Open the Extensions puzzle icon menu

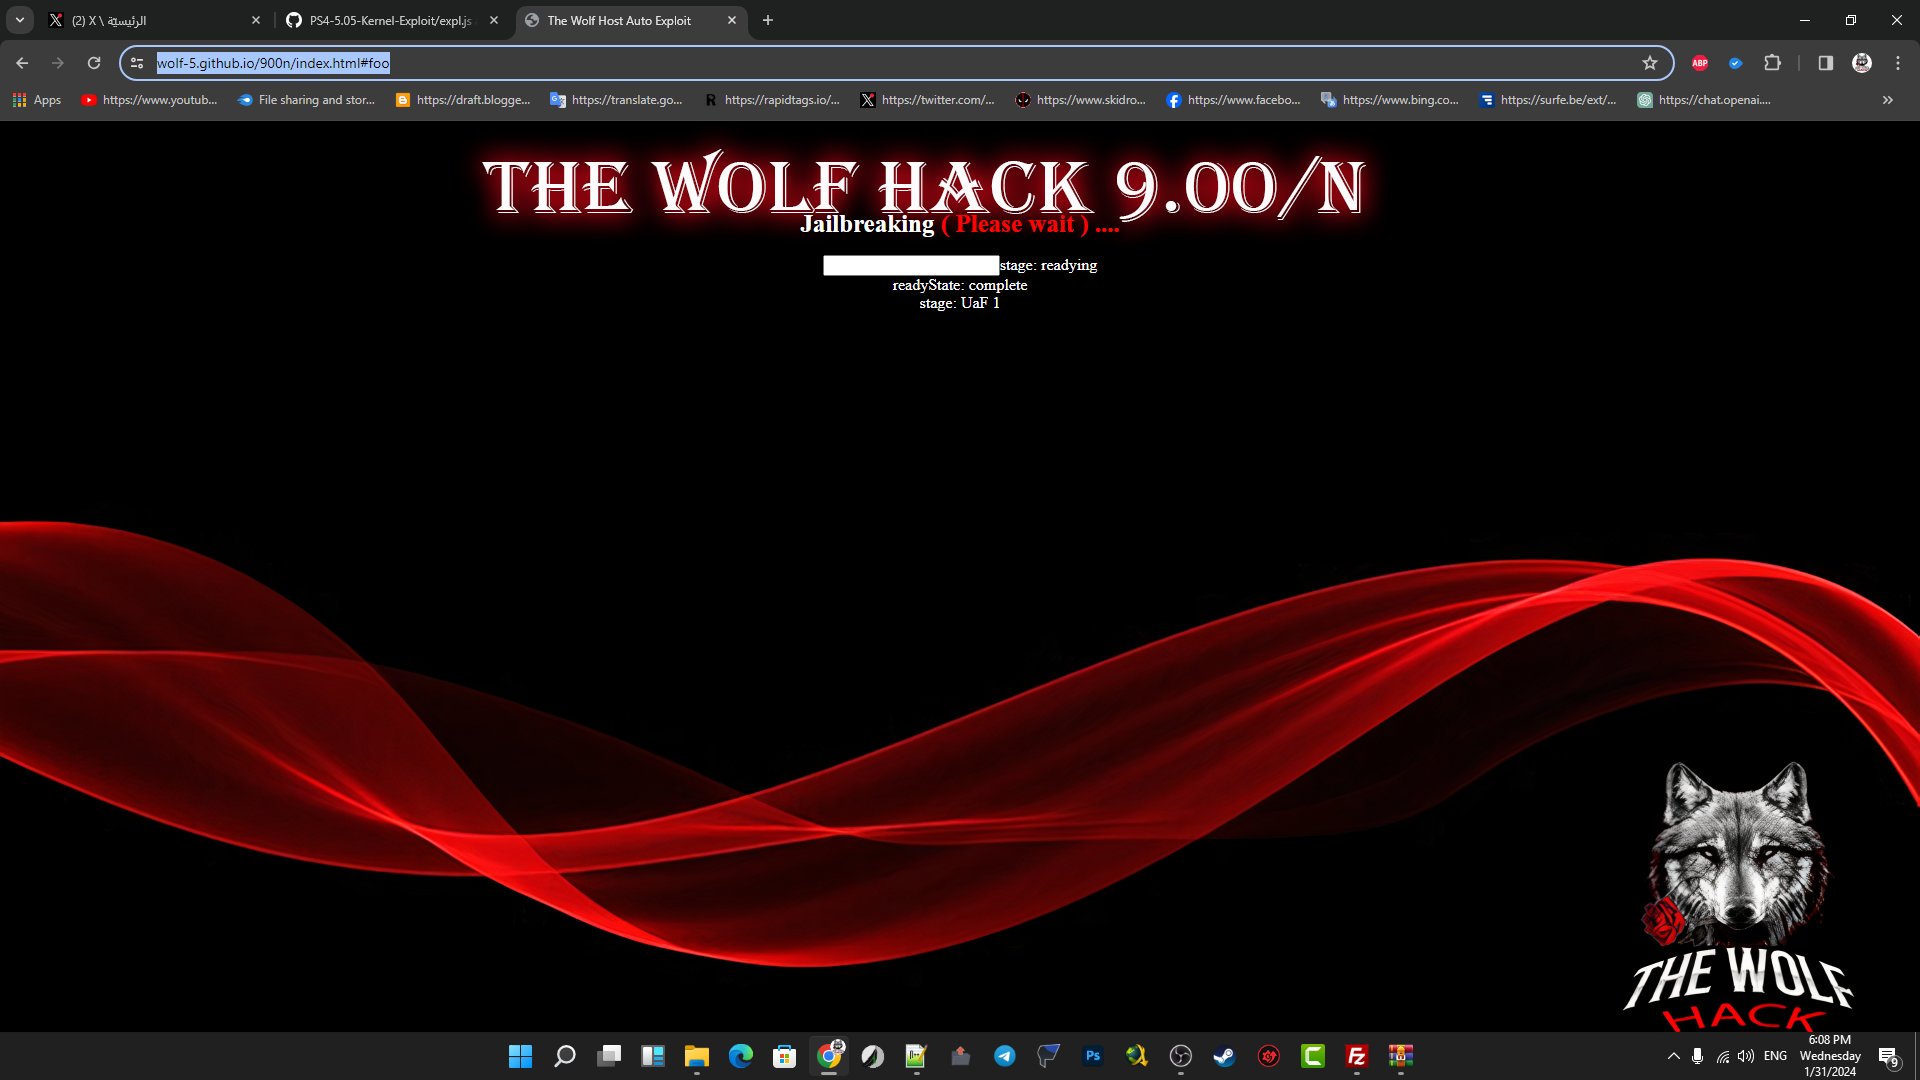click(1772, 63)
